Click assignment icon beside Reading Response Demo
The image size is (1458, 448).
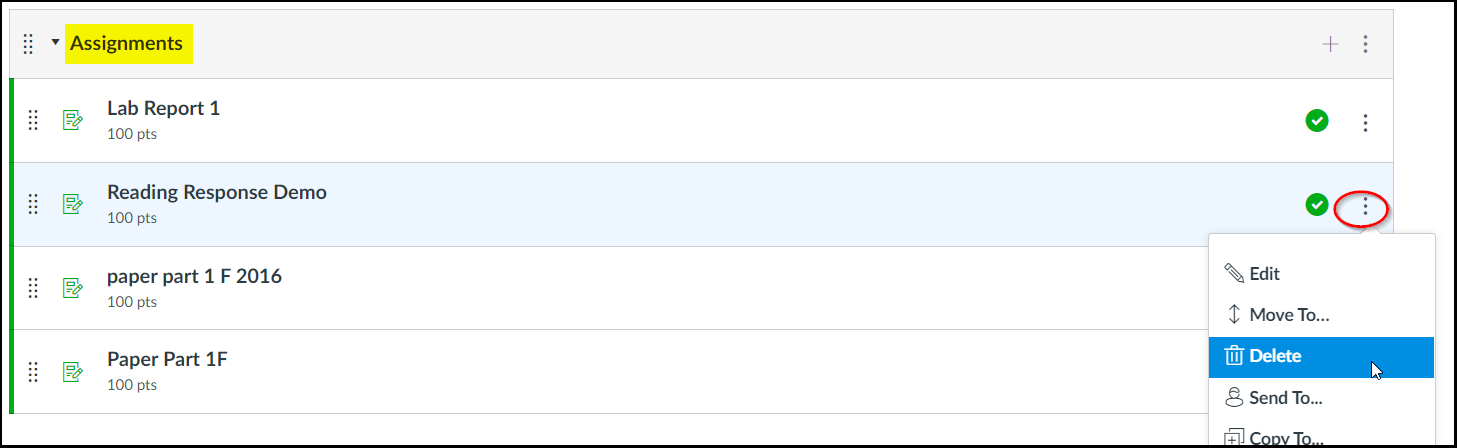point(72,205)
